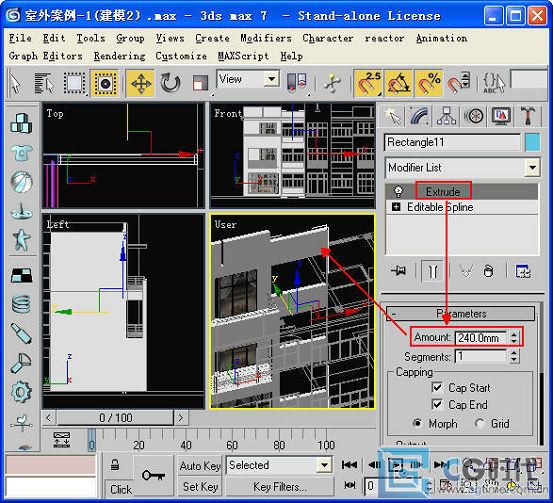Activate the Select and Rotate tool
The image size is (553, 503).
click(170, 84)
